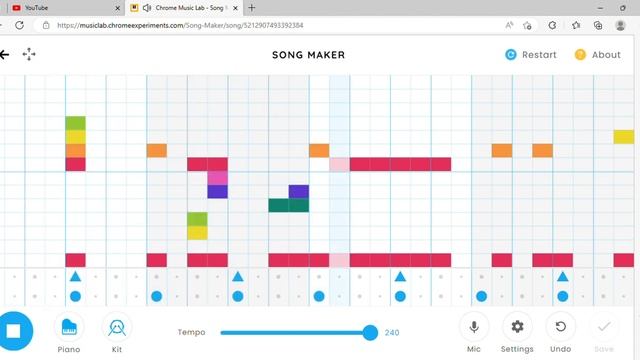The height and width of the screenshot is (360, 640).
Task: Close the Chrome Music Lab tab
Action: [x=236, y=8]
